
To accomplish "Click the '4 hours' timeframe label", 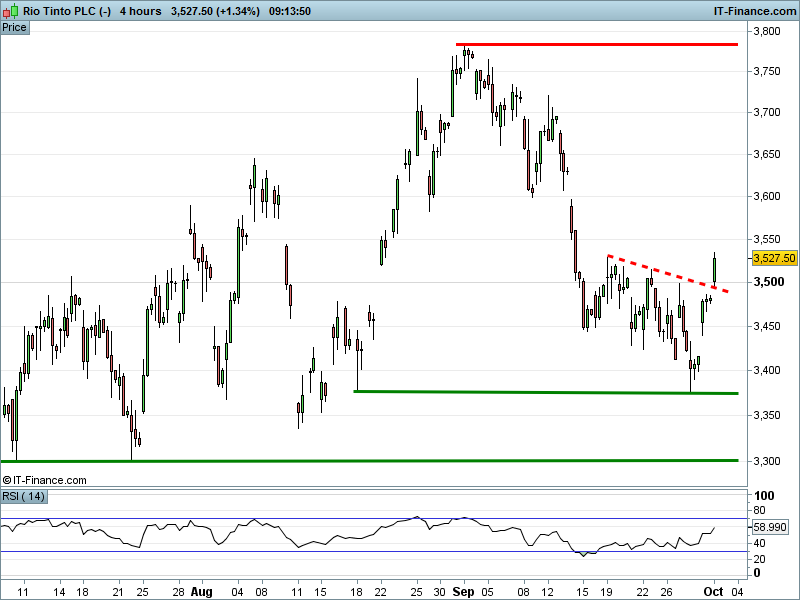I will click(140, 11).
